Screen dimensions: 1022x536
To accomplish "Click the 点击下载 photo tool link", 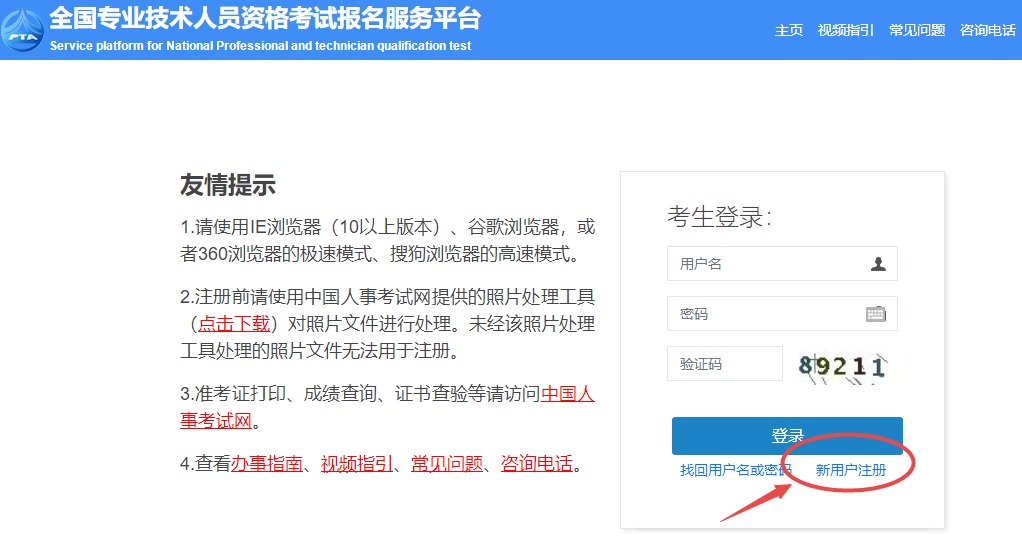I will point(233,323).
